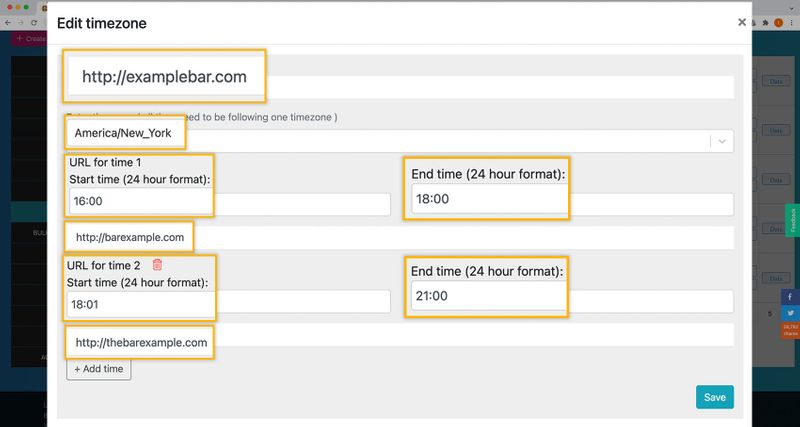This screenshot has height=427, width=800.
Task: Close the Edit timezone dialog
Action: (x=741, y=21)
